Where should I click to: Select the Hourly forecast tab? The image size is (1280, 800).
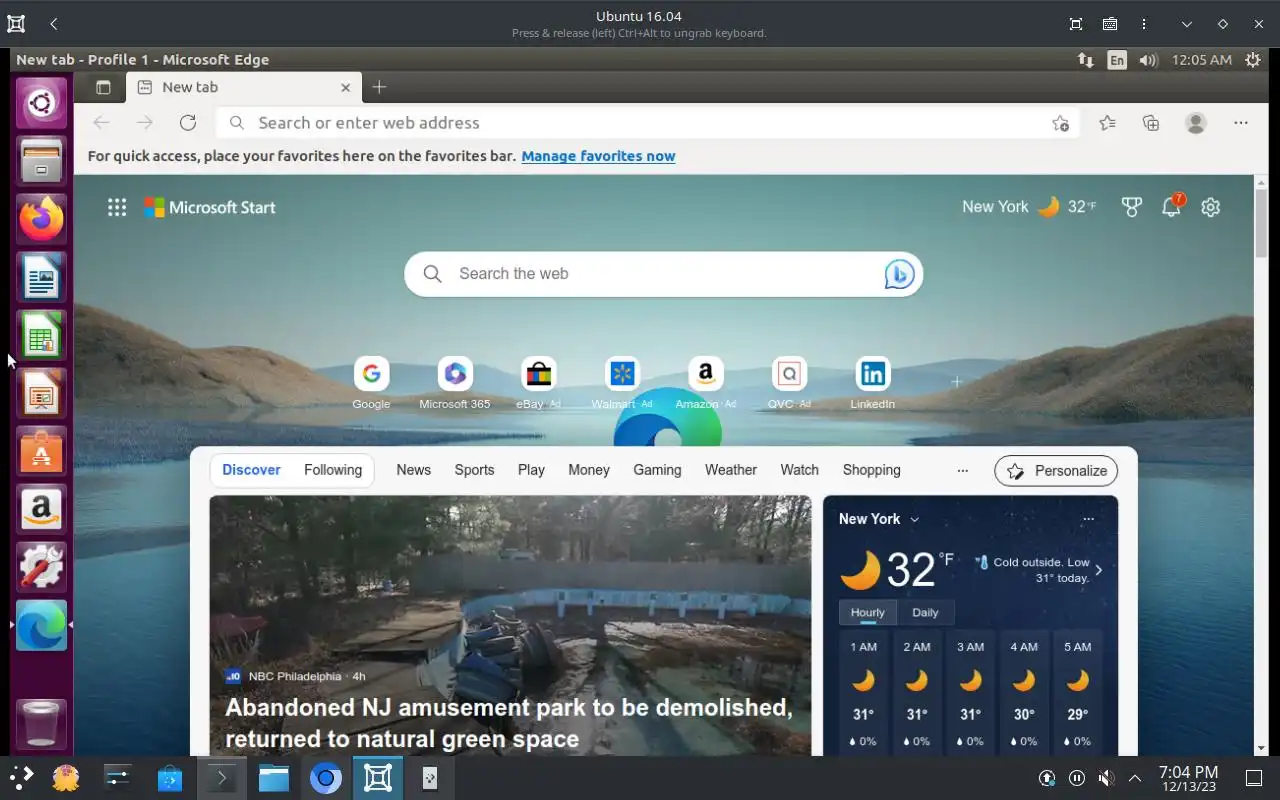click(868, 612)
